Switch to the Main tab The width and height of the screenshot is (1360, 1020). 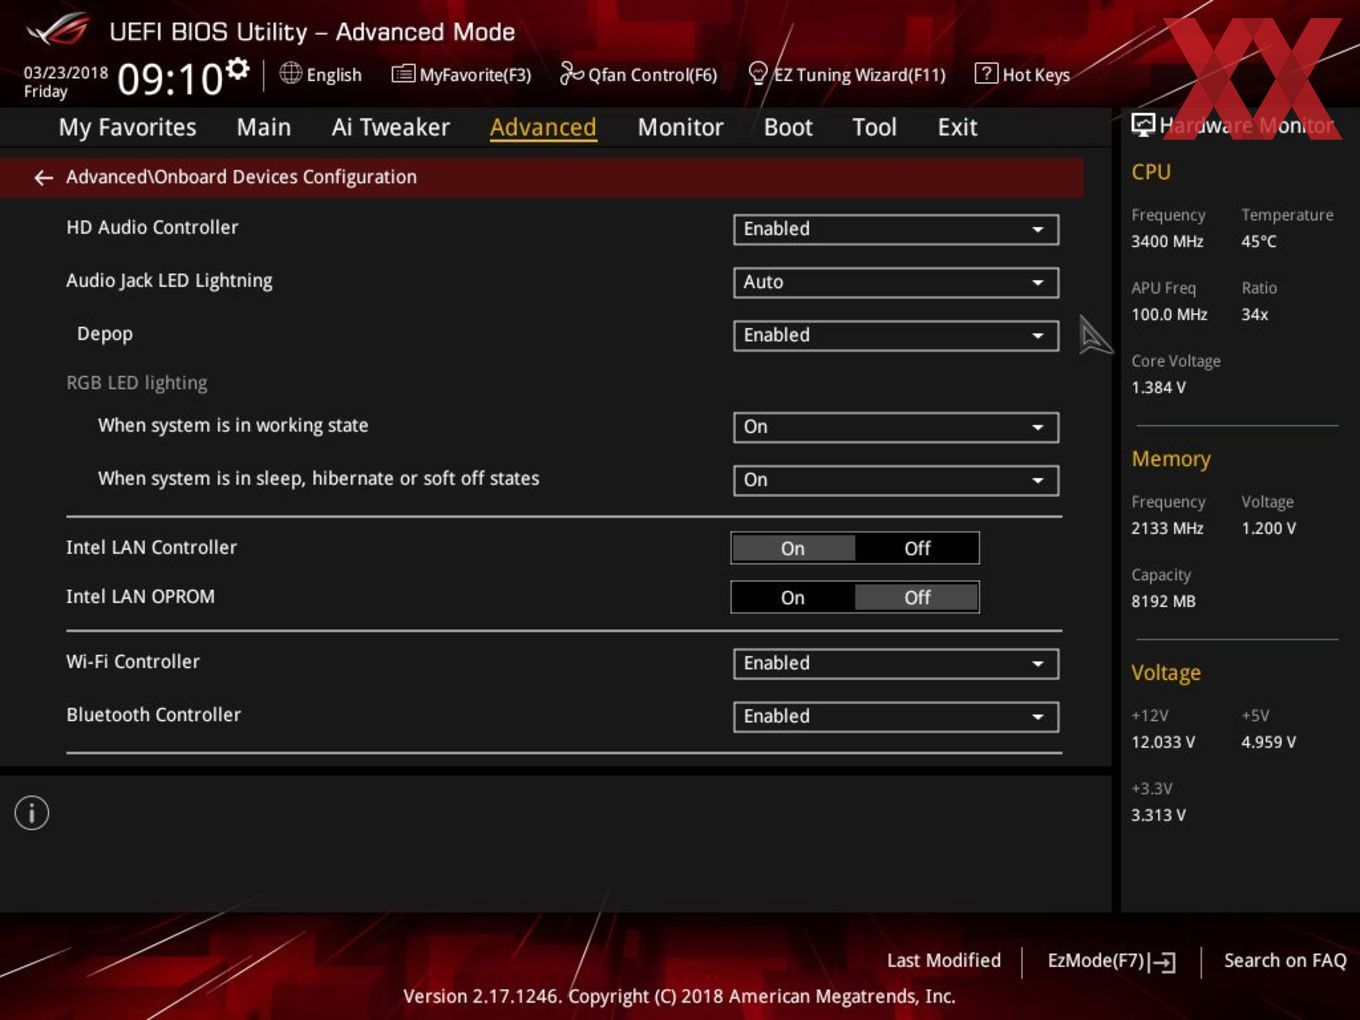coord(264,127)
